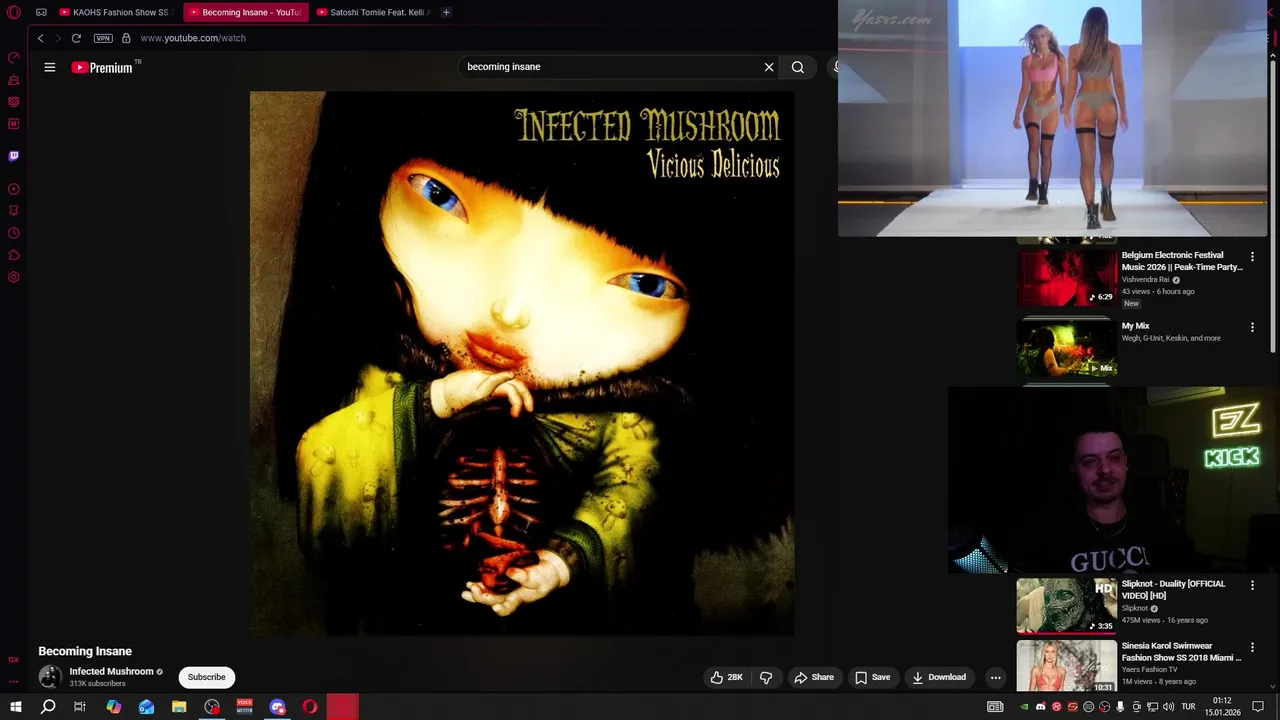The image size is (1280, 720).
Task: Click the Becoming Insane video title
Action: tap(85, 651)
